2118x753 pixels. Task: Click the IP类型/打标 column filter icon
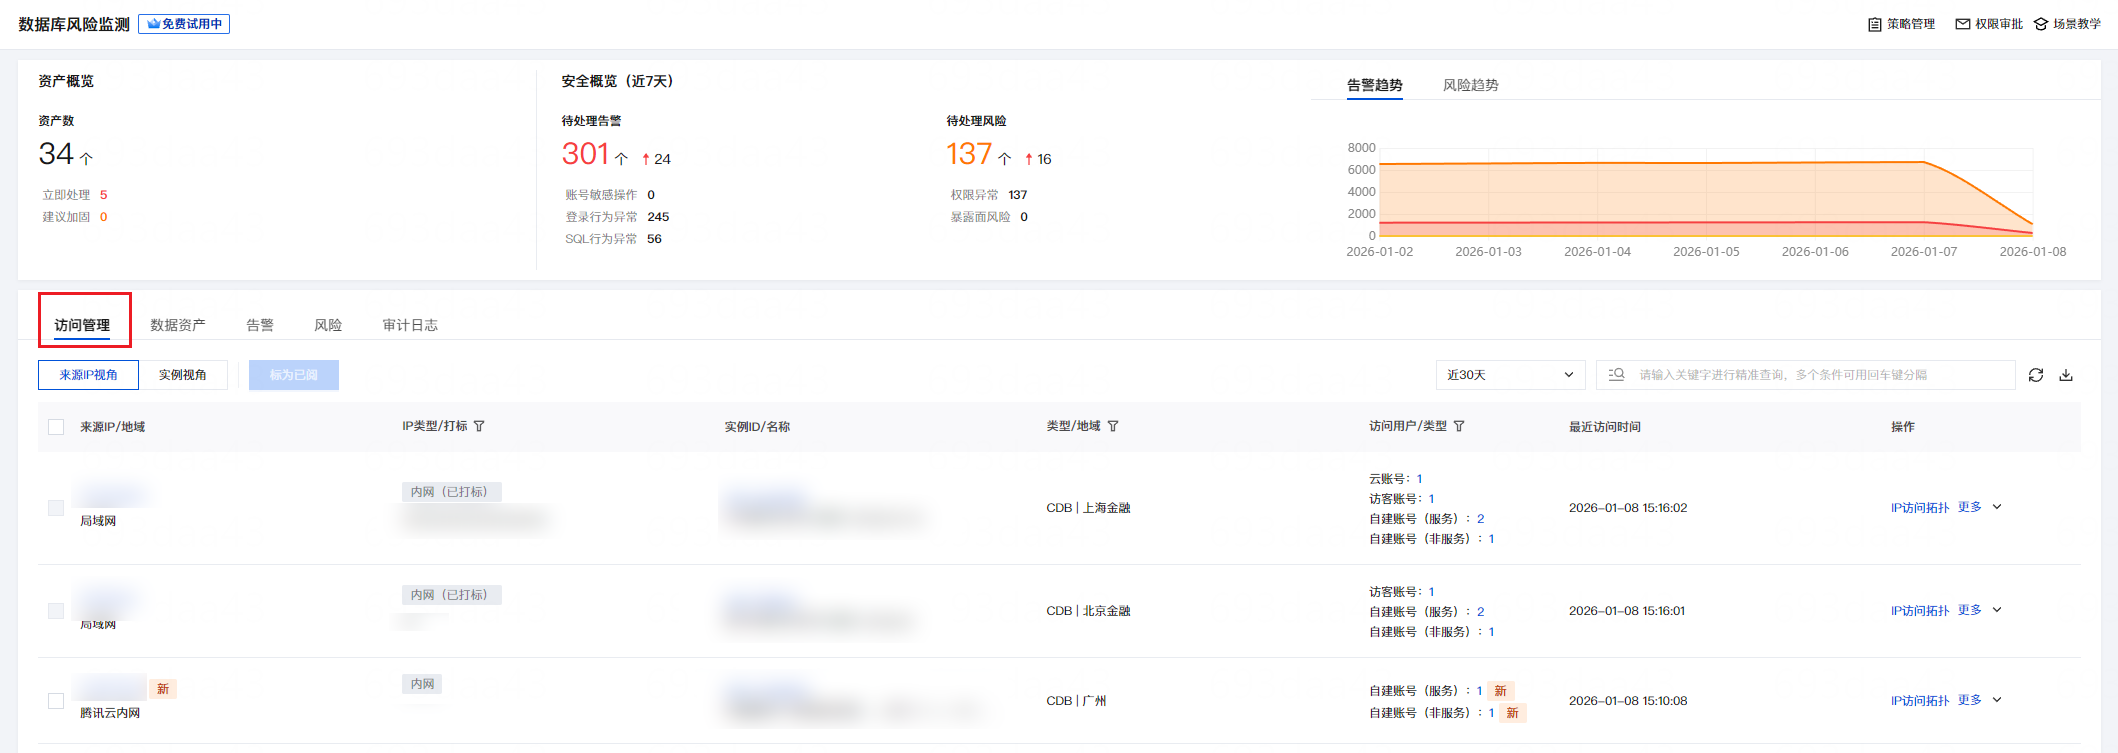click(x=479, y=426)
